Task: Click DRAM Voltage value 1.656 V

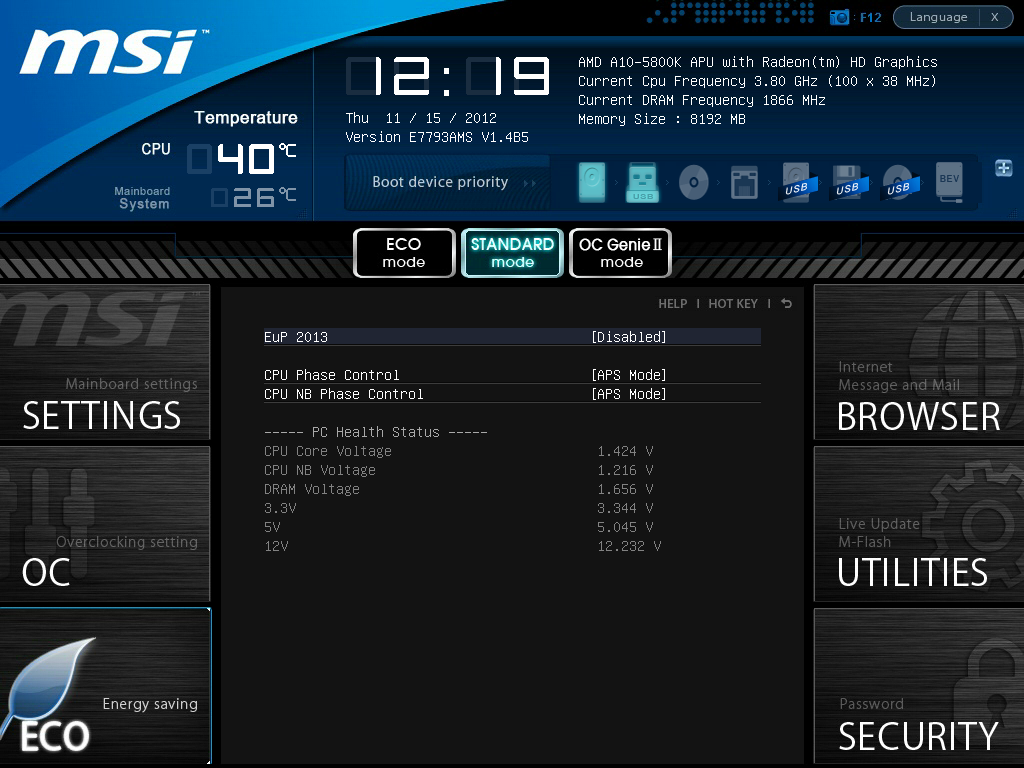Action: [625, 489]
